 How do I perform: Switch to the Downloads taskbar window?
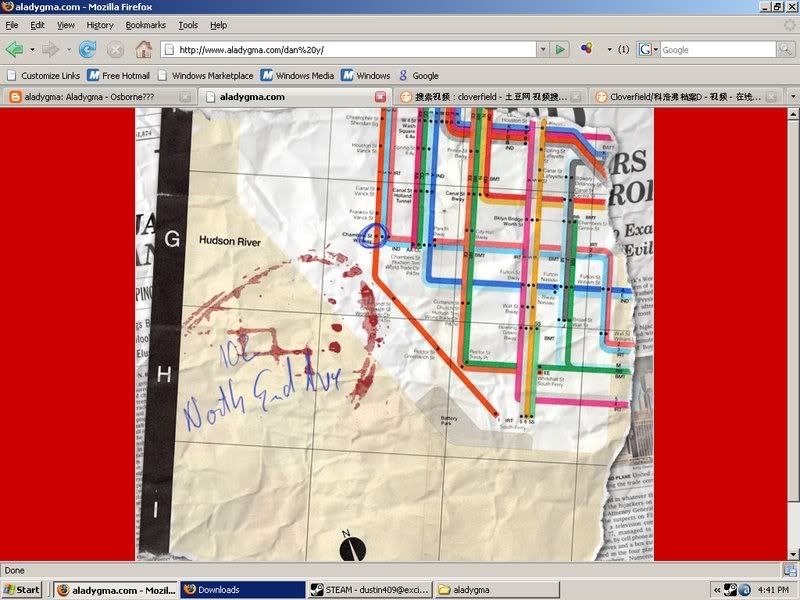(x=242, y=589)
